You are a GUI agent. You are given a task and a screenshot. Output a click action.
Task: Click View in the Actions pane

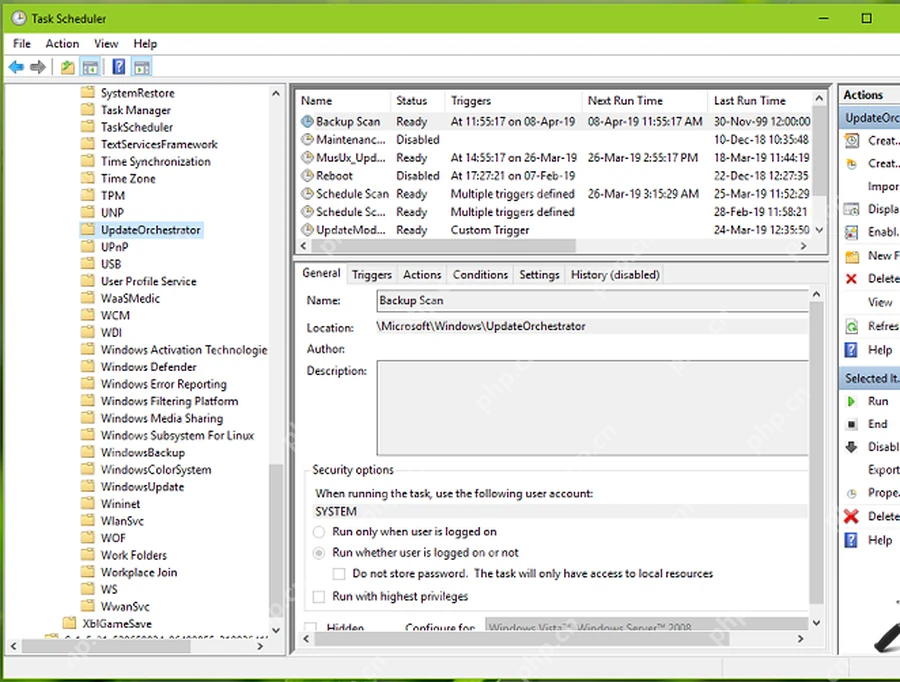click(x=880, y=302)
